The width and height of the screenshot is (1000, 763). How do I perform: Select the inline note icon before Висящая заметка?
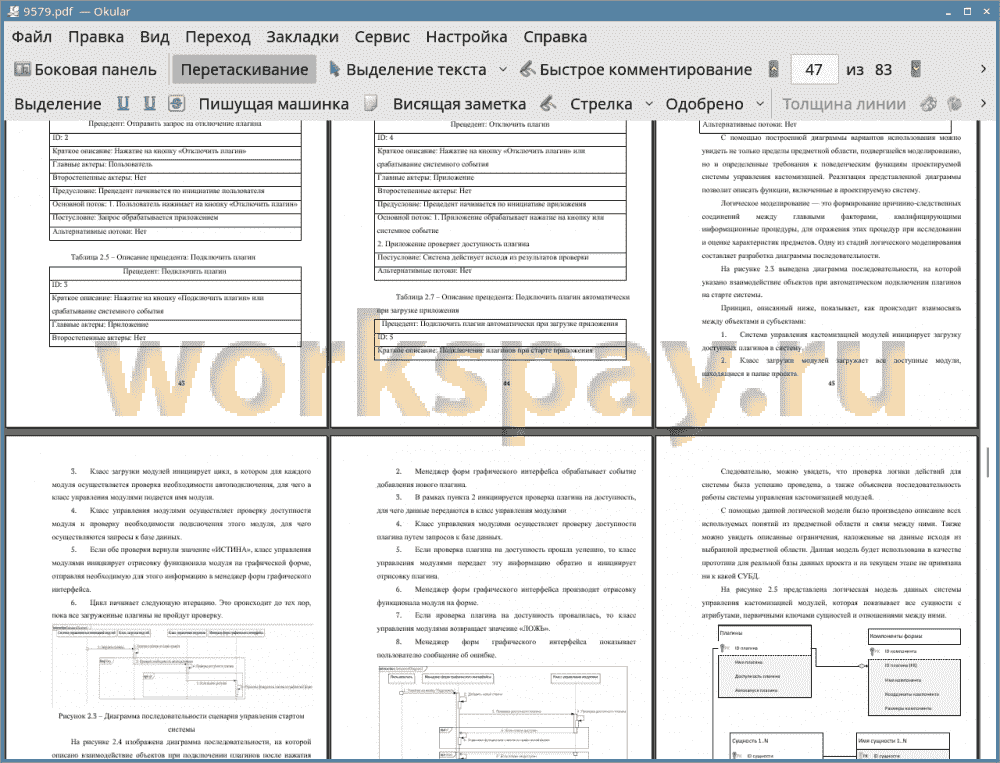click(x=371, y=103)
